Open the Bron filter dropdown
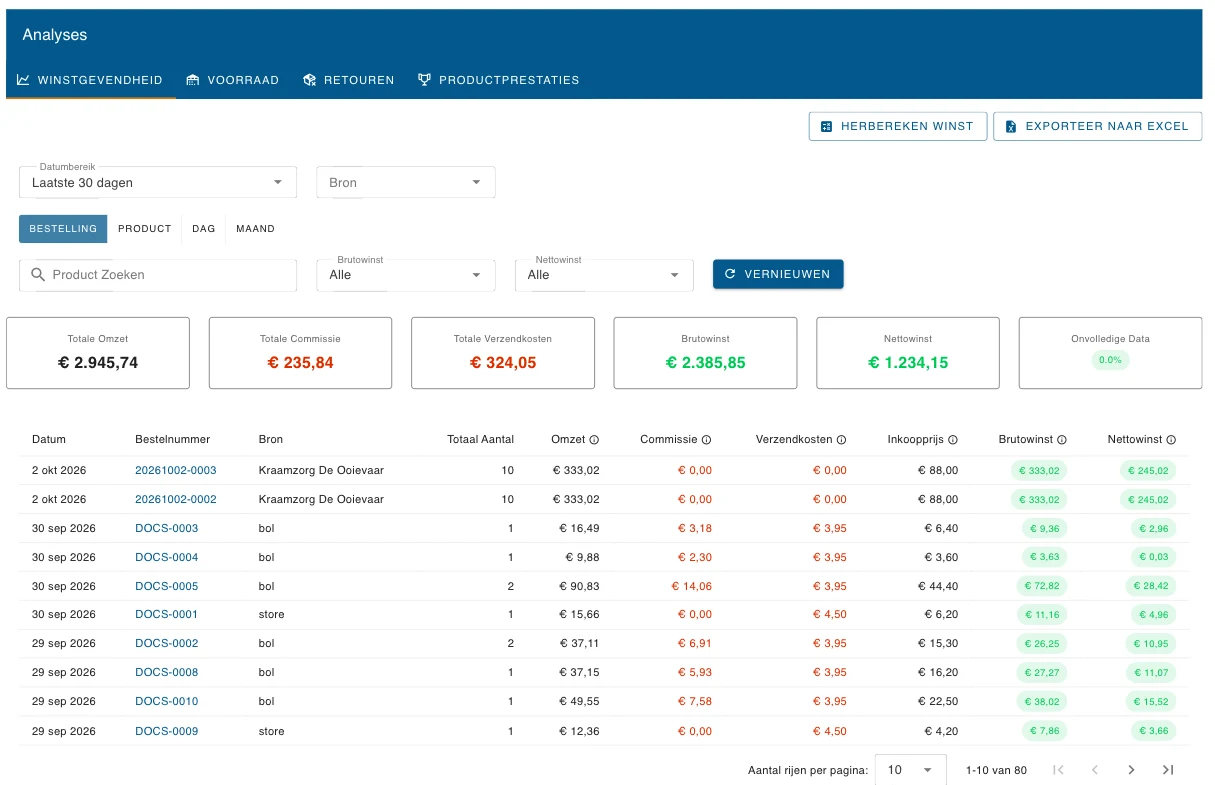The width and height of the screenshot is (1215, 785). coord(406,182)
